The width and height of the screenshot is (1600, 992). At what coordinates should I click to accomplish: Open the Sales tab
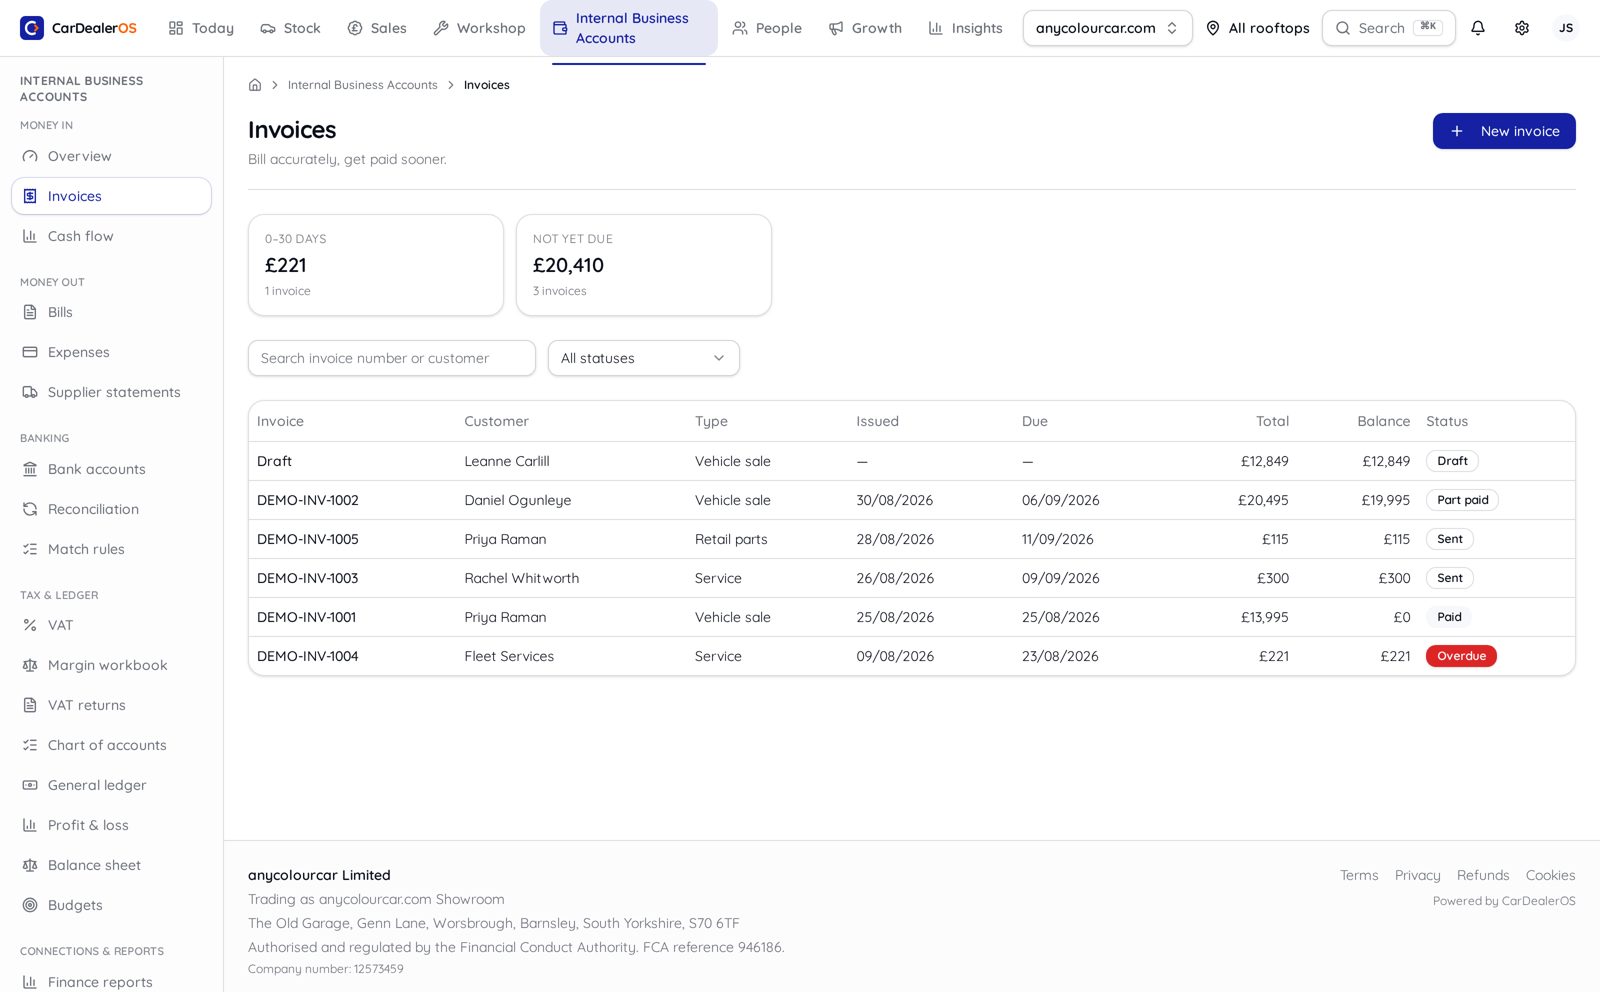click(x=377, y=28)
